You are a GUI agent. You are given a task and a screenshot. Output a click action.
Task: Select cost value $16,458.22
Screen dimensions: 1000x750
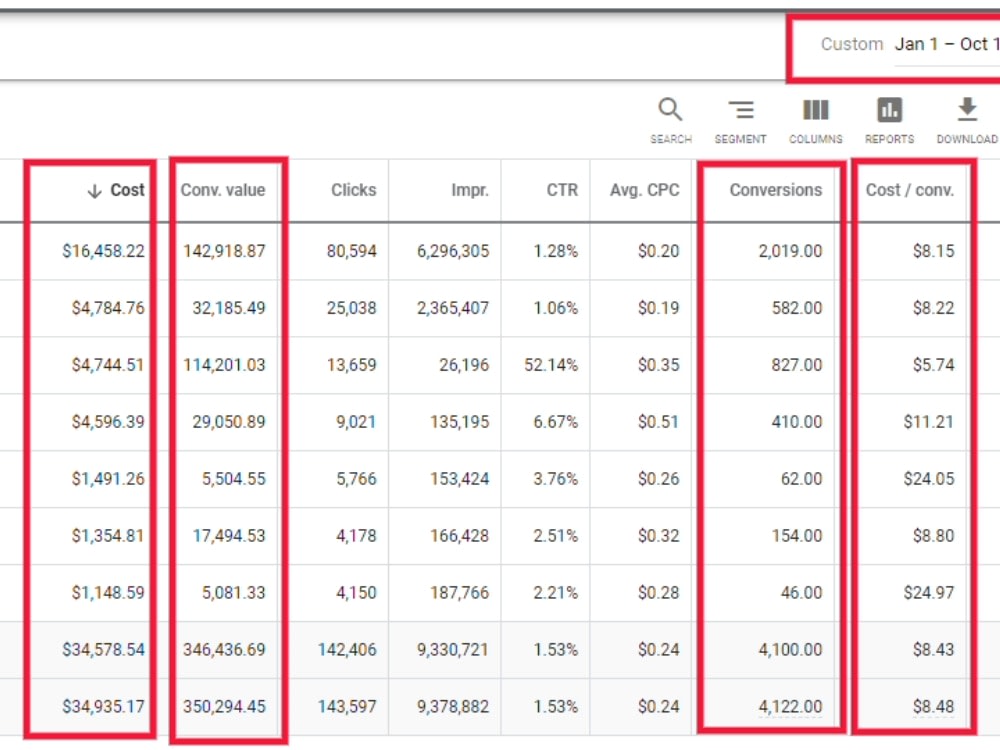103,251
